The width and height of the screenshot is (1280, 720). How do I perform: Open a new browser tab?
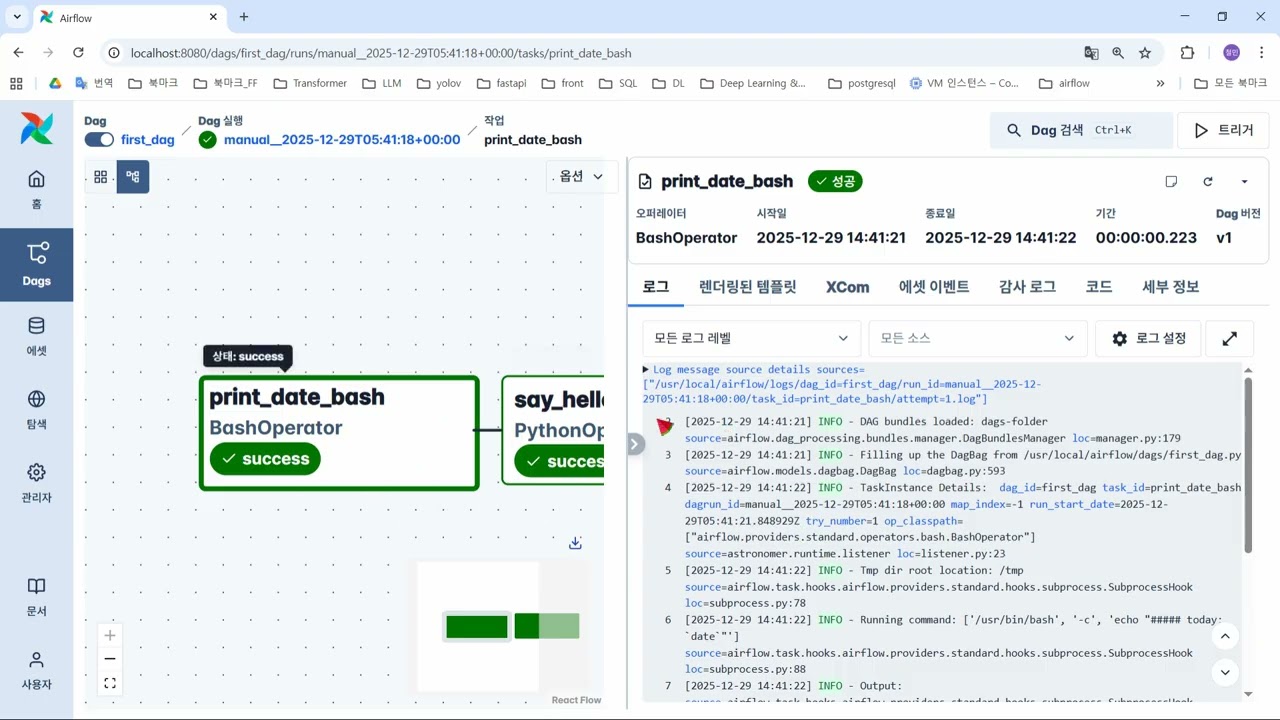coord(244,17)
